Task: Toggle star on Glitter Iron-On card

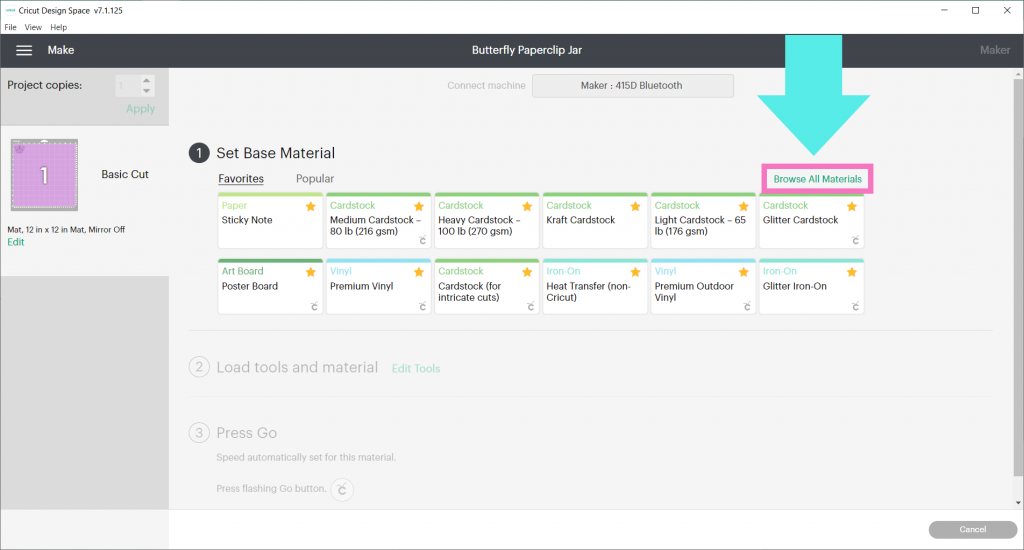Action: [x=852, y=272]
